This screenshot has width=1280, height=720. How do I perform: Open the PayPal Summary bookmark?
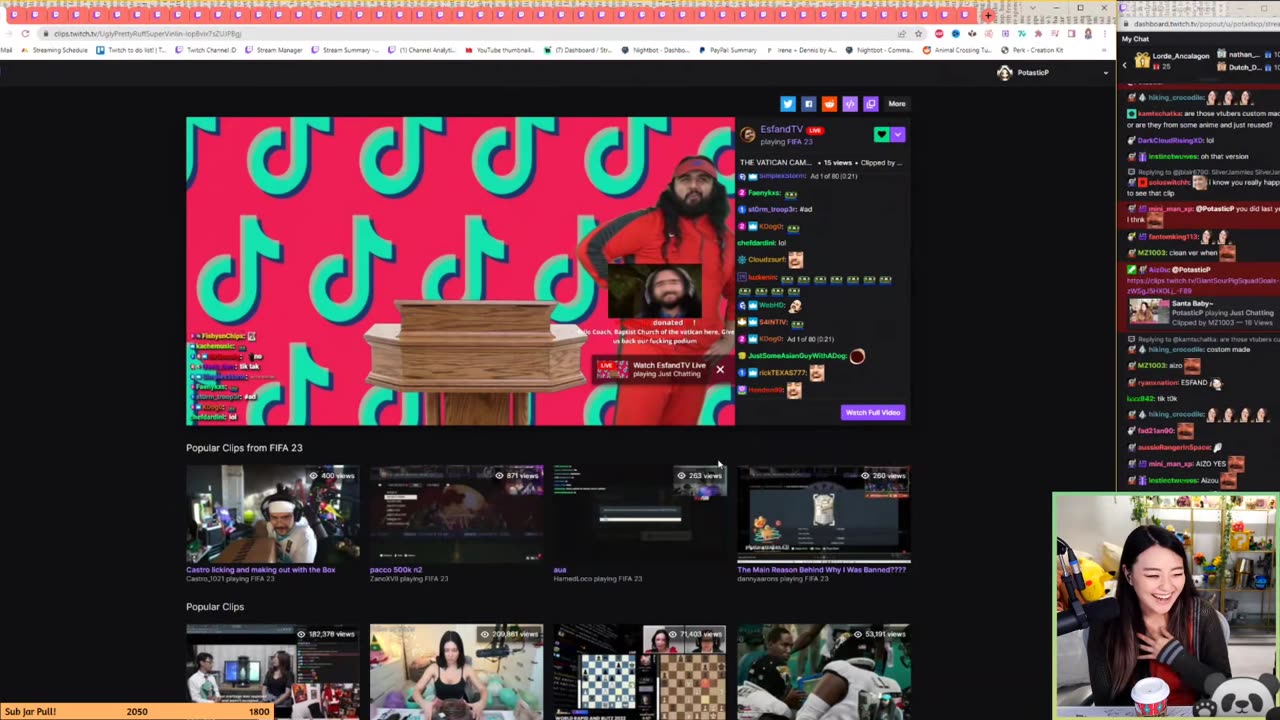click(727, 50)
